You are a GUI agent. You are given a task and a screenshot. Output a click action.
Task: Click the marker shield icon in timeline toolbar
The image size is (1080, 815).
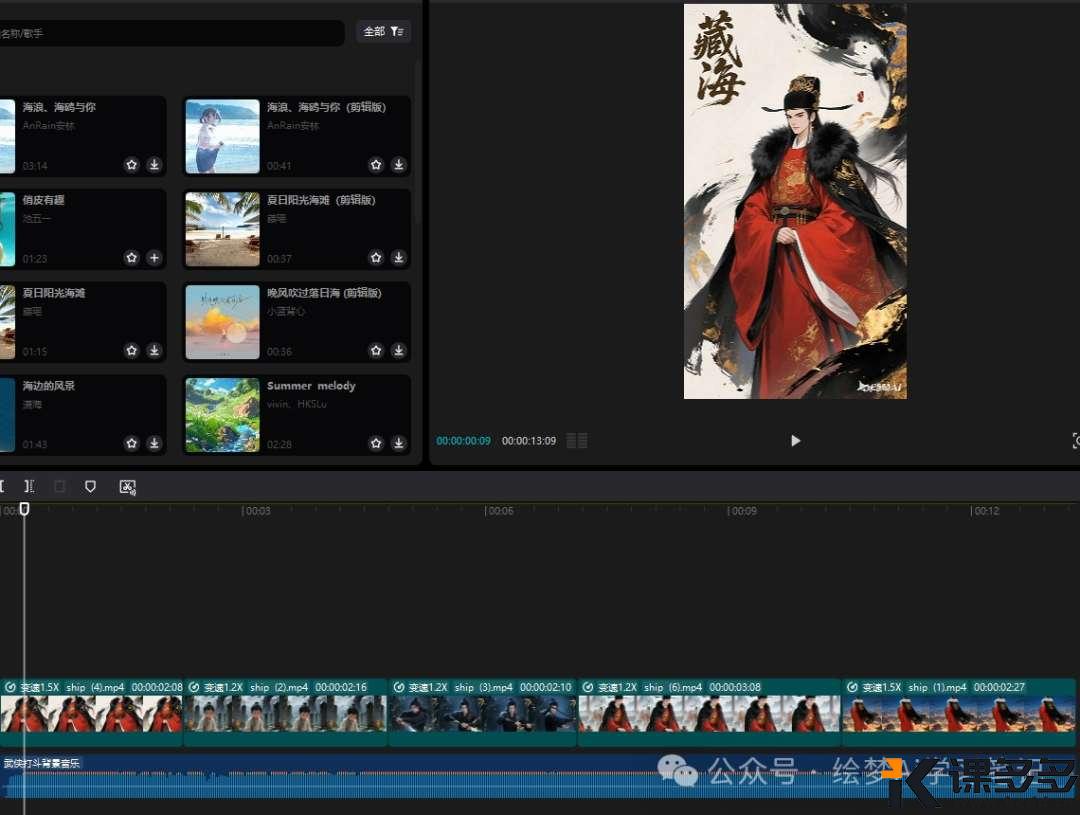[x=90, y=486]
